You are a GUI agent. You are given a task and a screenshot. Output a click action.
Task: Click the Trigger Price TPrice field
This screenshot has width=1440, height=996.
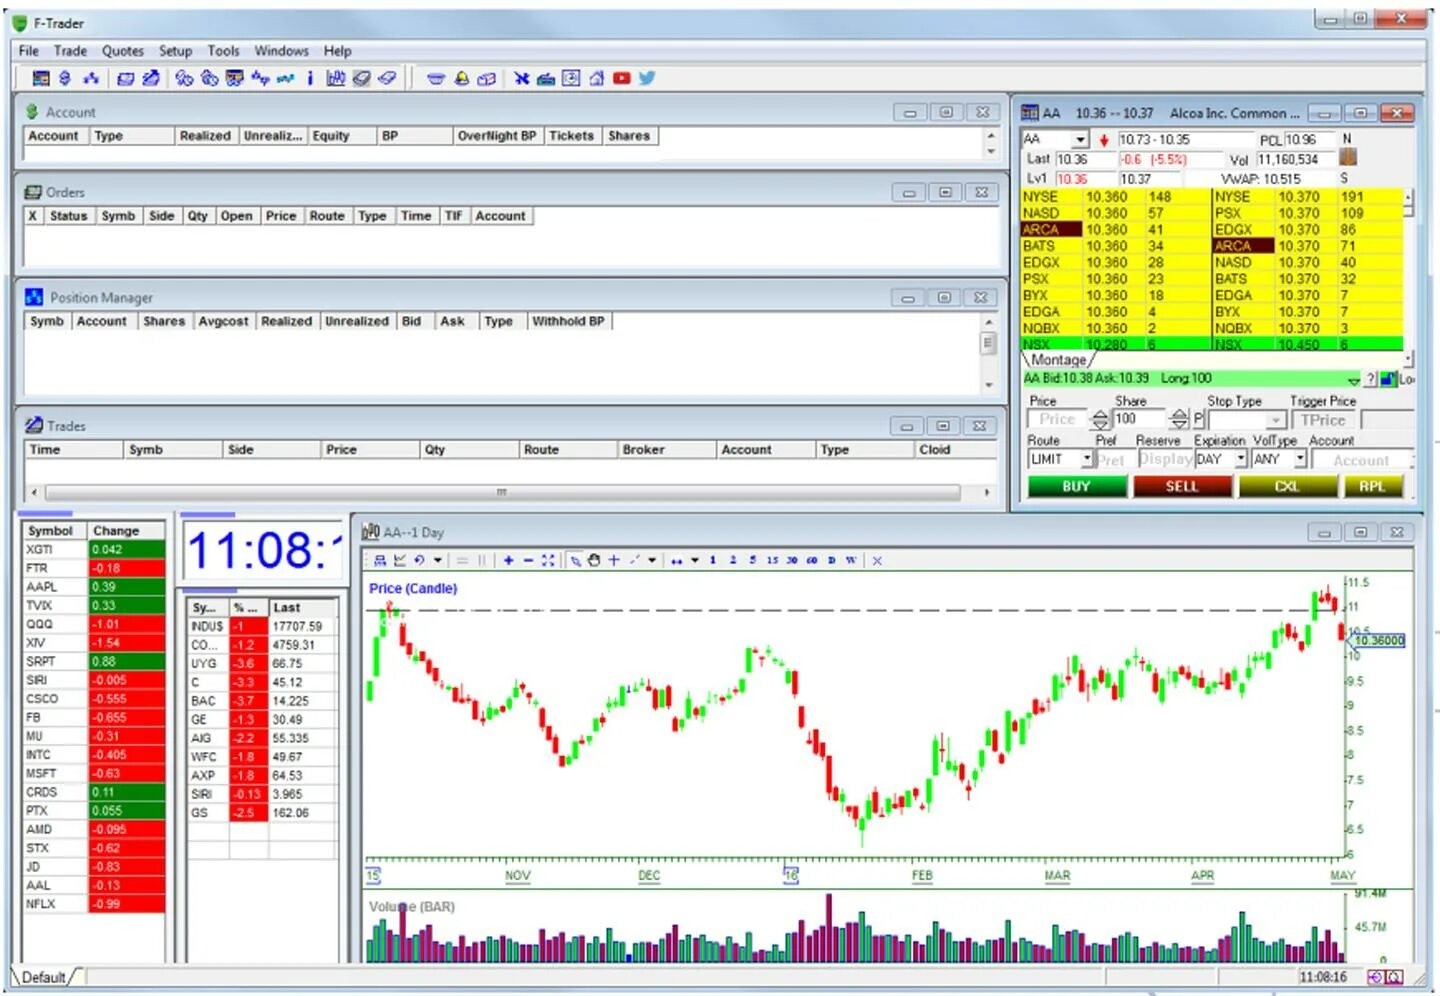click(1323, 420)
